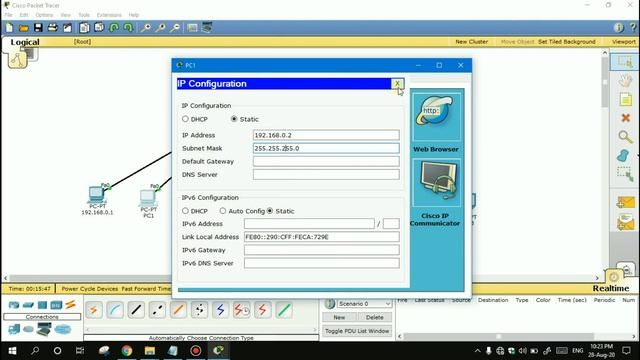Choose the Phone cable connection
Viewport: 640px width, 360px height.
tap(200, 310)
